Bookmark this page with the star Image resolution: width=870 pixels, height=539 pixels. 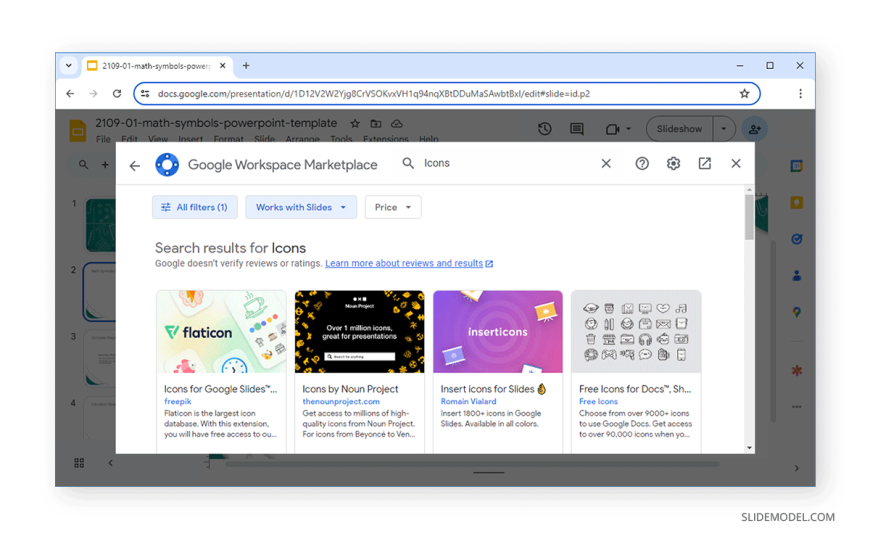744,93
